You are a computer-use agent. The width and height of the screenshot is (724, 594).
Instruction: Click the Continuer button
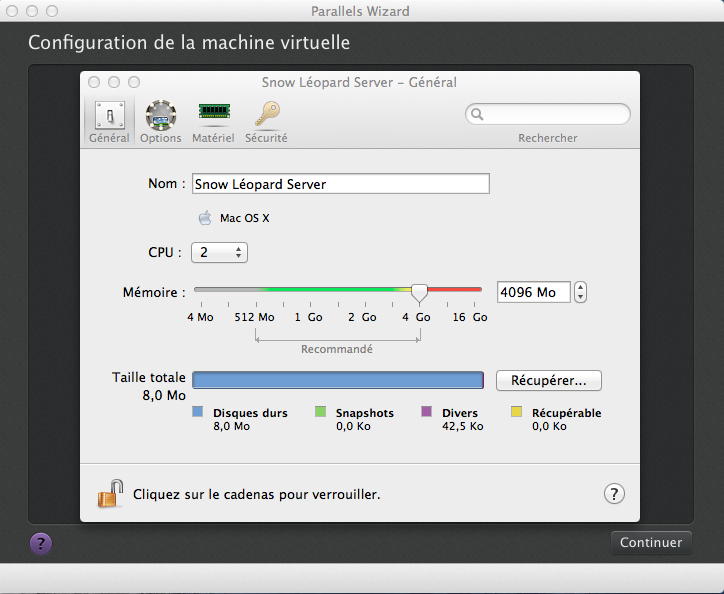click(651, 542)
